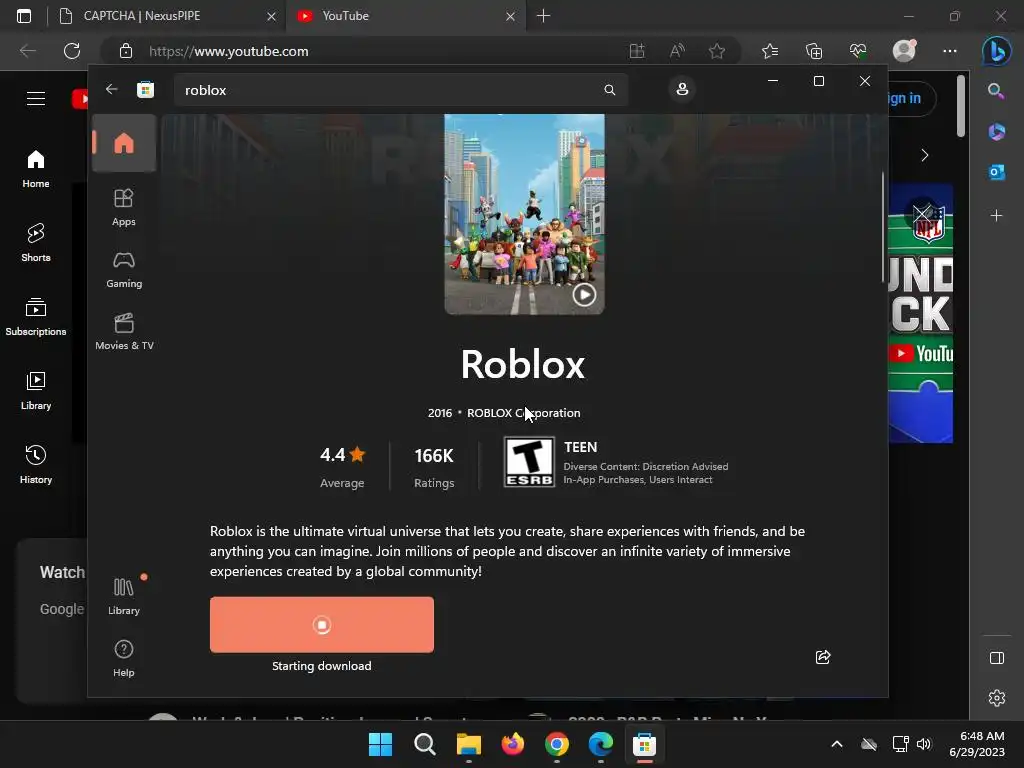View site information lock icon
This screenshot has height=768, width=1024.
(x=126, y=51)
